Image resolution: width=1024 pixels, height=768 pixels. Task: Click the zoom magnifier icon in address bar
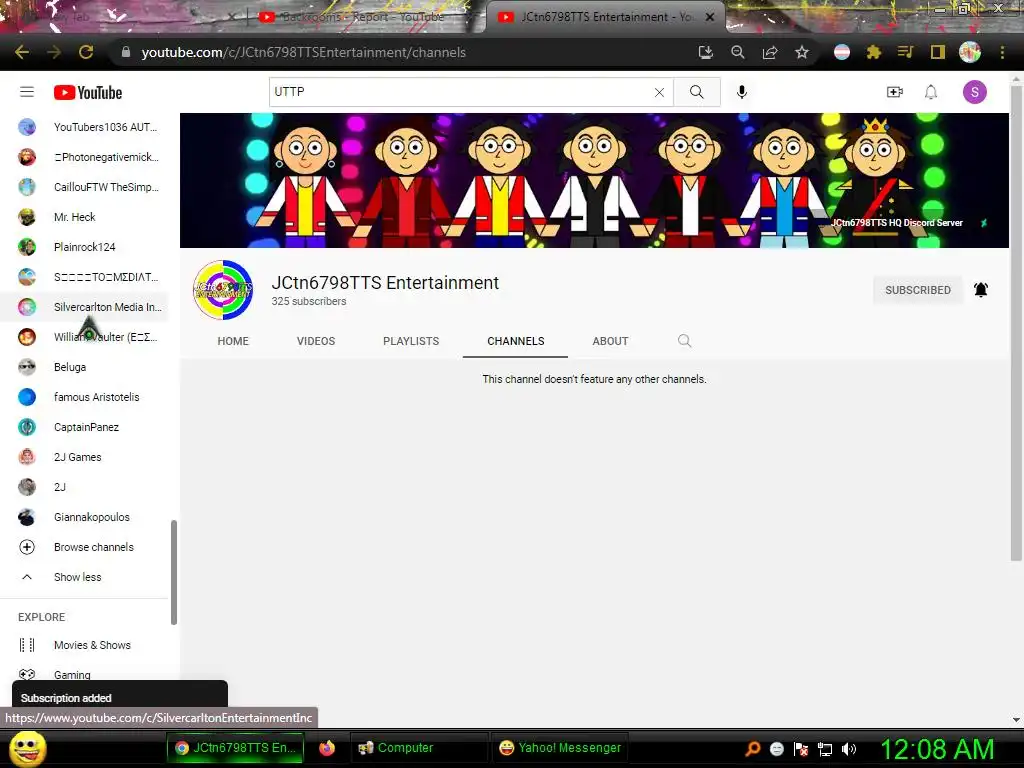tap(738, 52)
